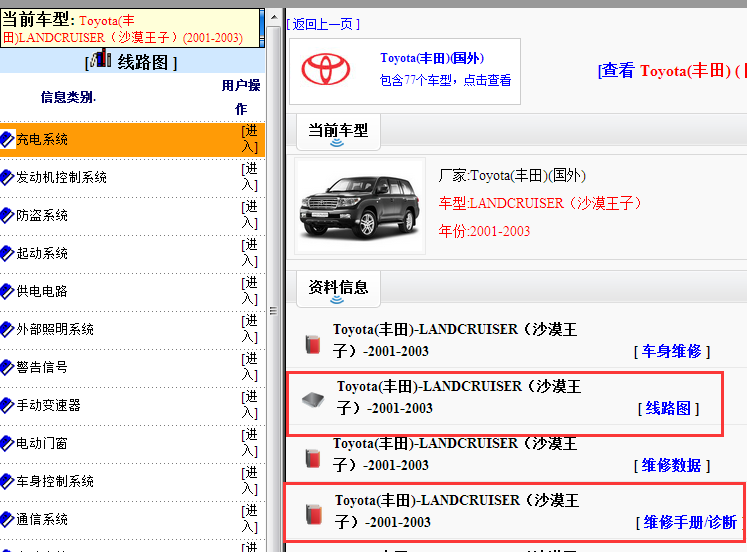Click the book icon beside 发动机控制系统
Screen dimensions: 747x552
pyautogui.click(x=8, y=177)
